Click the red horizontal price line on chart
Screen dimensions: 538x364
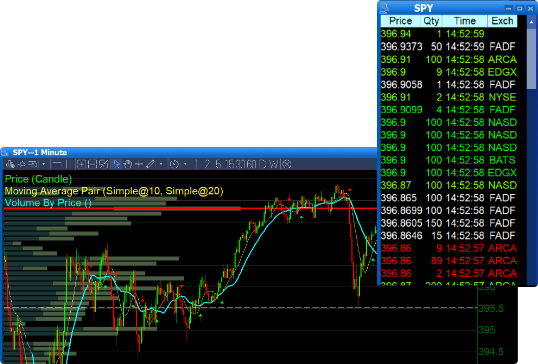[189, 208]
